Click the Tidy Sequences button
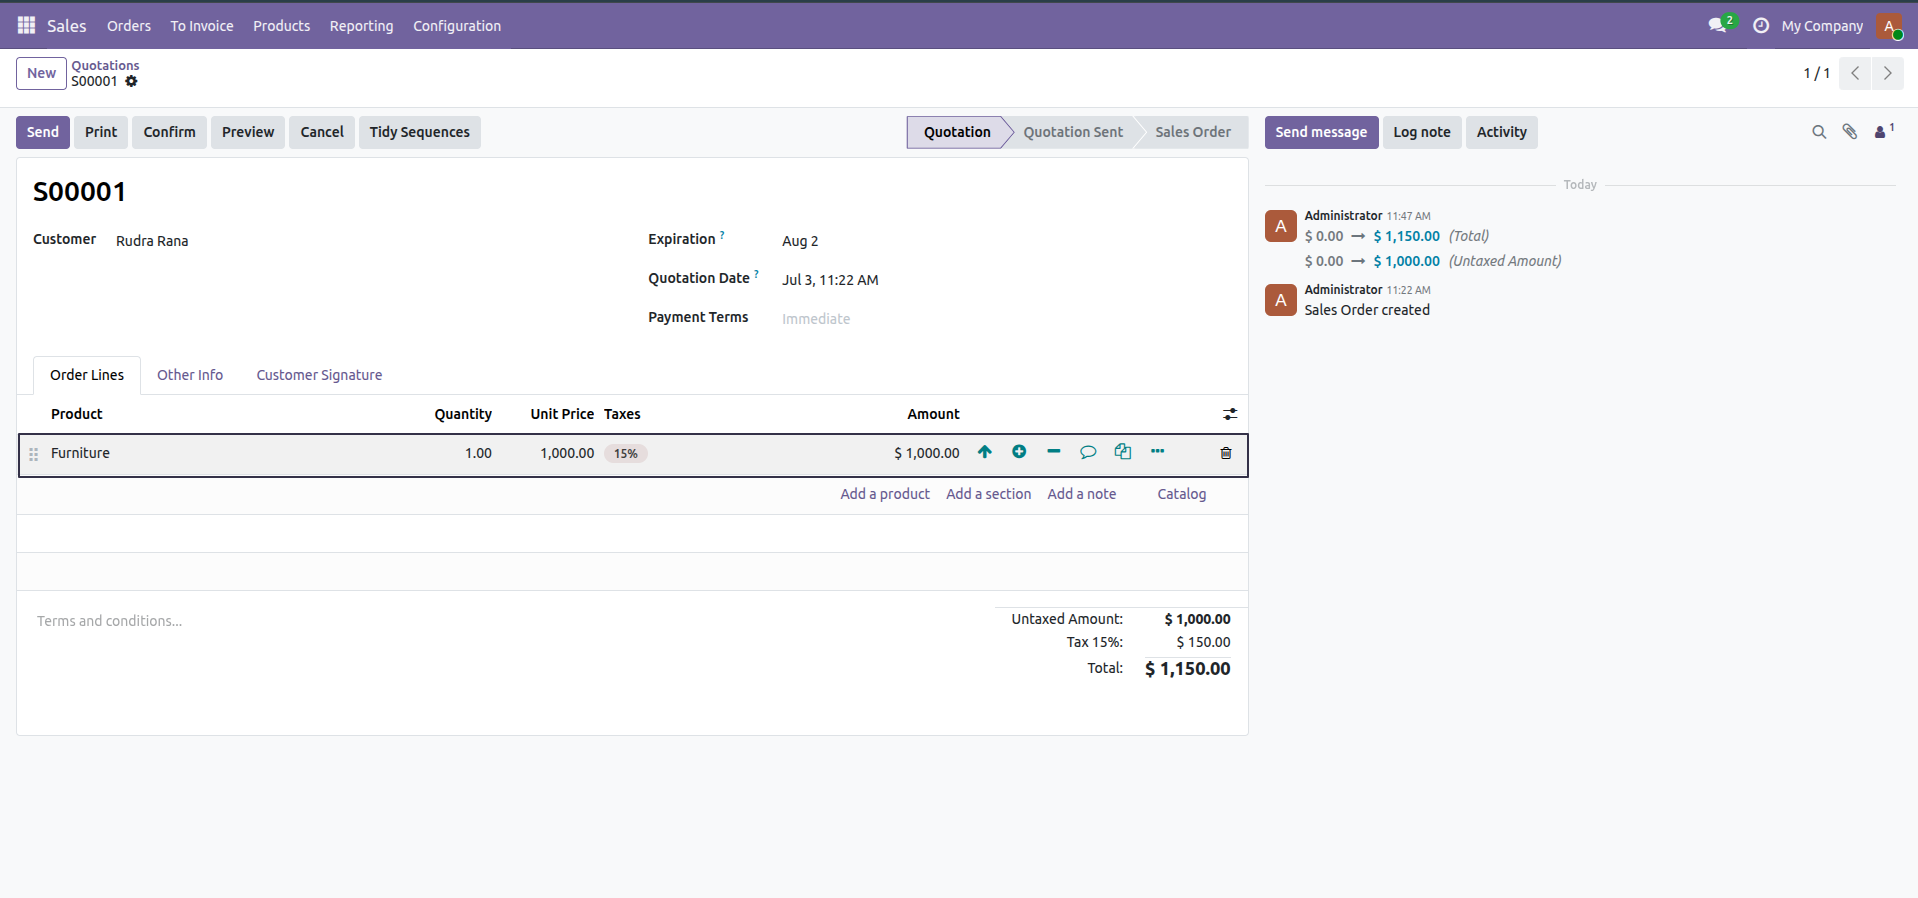 click(419, 132)
